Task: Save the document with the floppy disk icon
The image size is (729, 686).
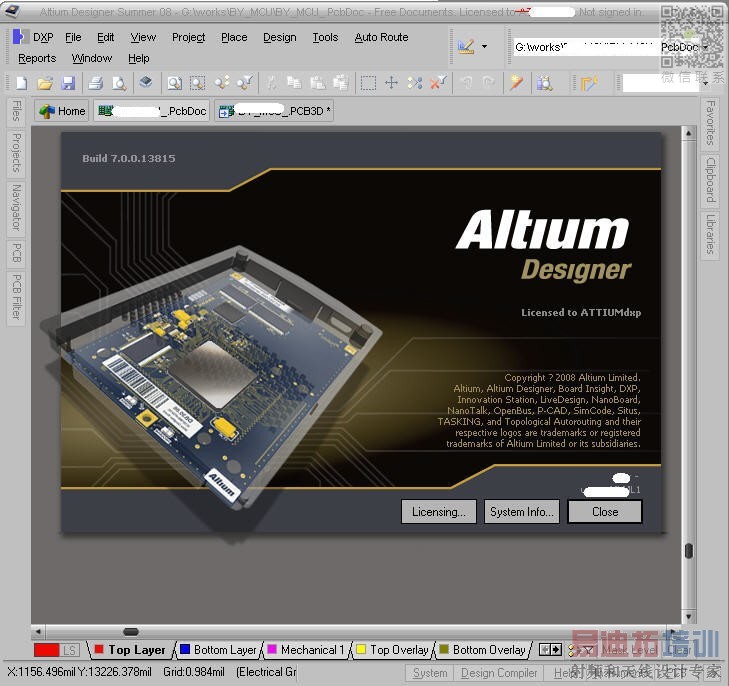Action: pyautogui.click(x=68, y=83)
